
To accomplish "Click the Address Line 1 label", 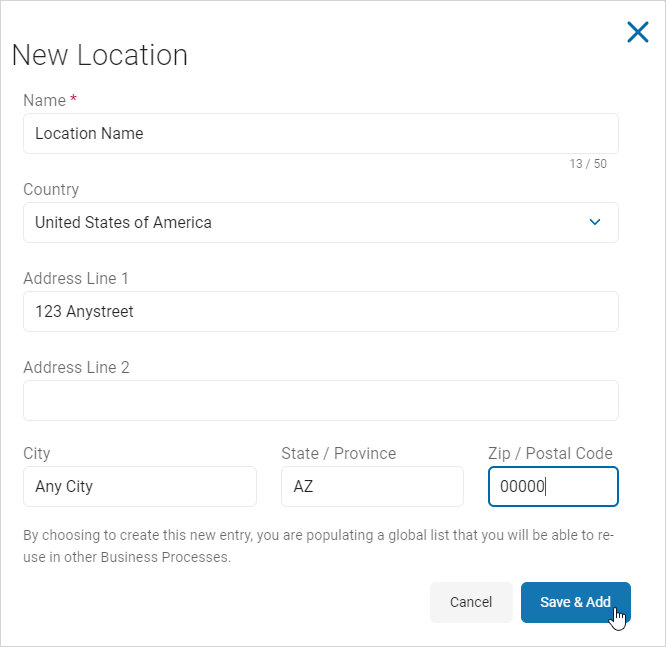I will (x=76, y=278).
